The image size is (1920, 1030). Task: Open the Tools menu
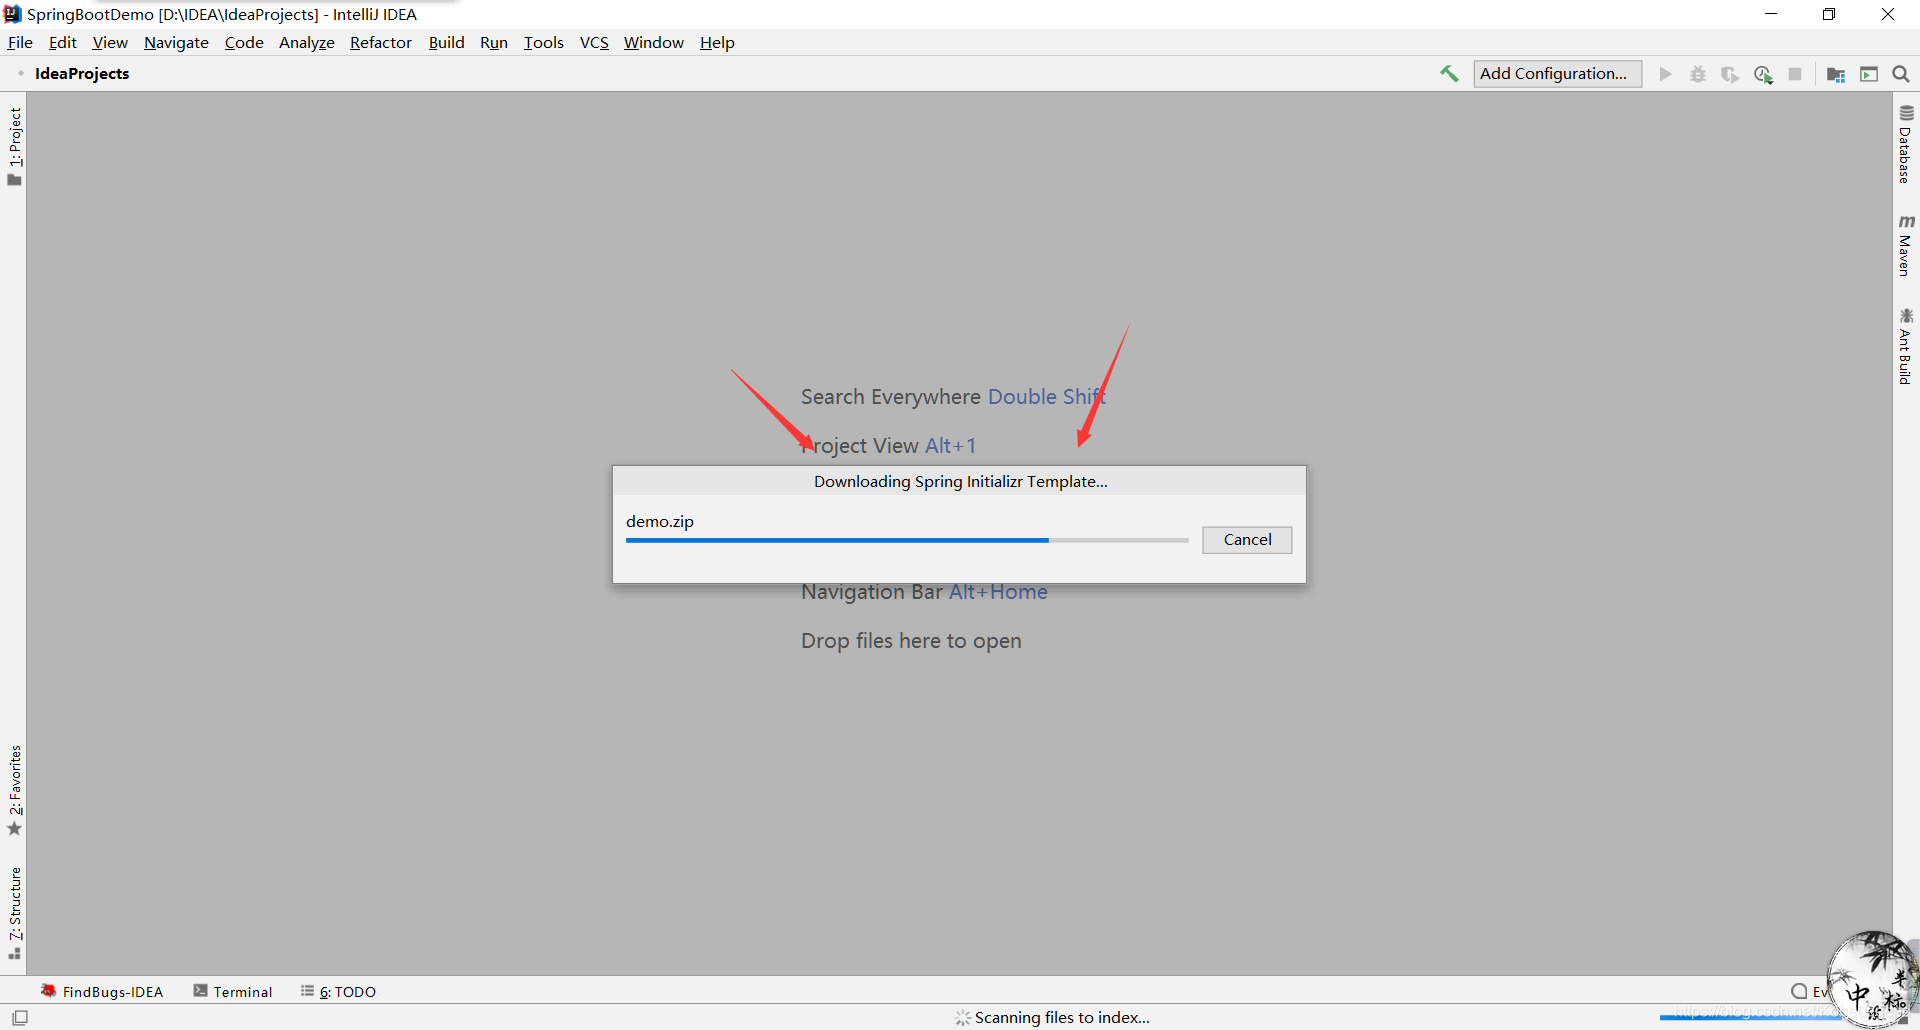[x=543, y=42]
